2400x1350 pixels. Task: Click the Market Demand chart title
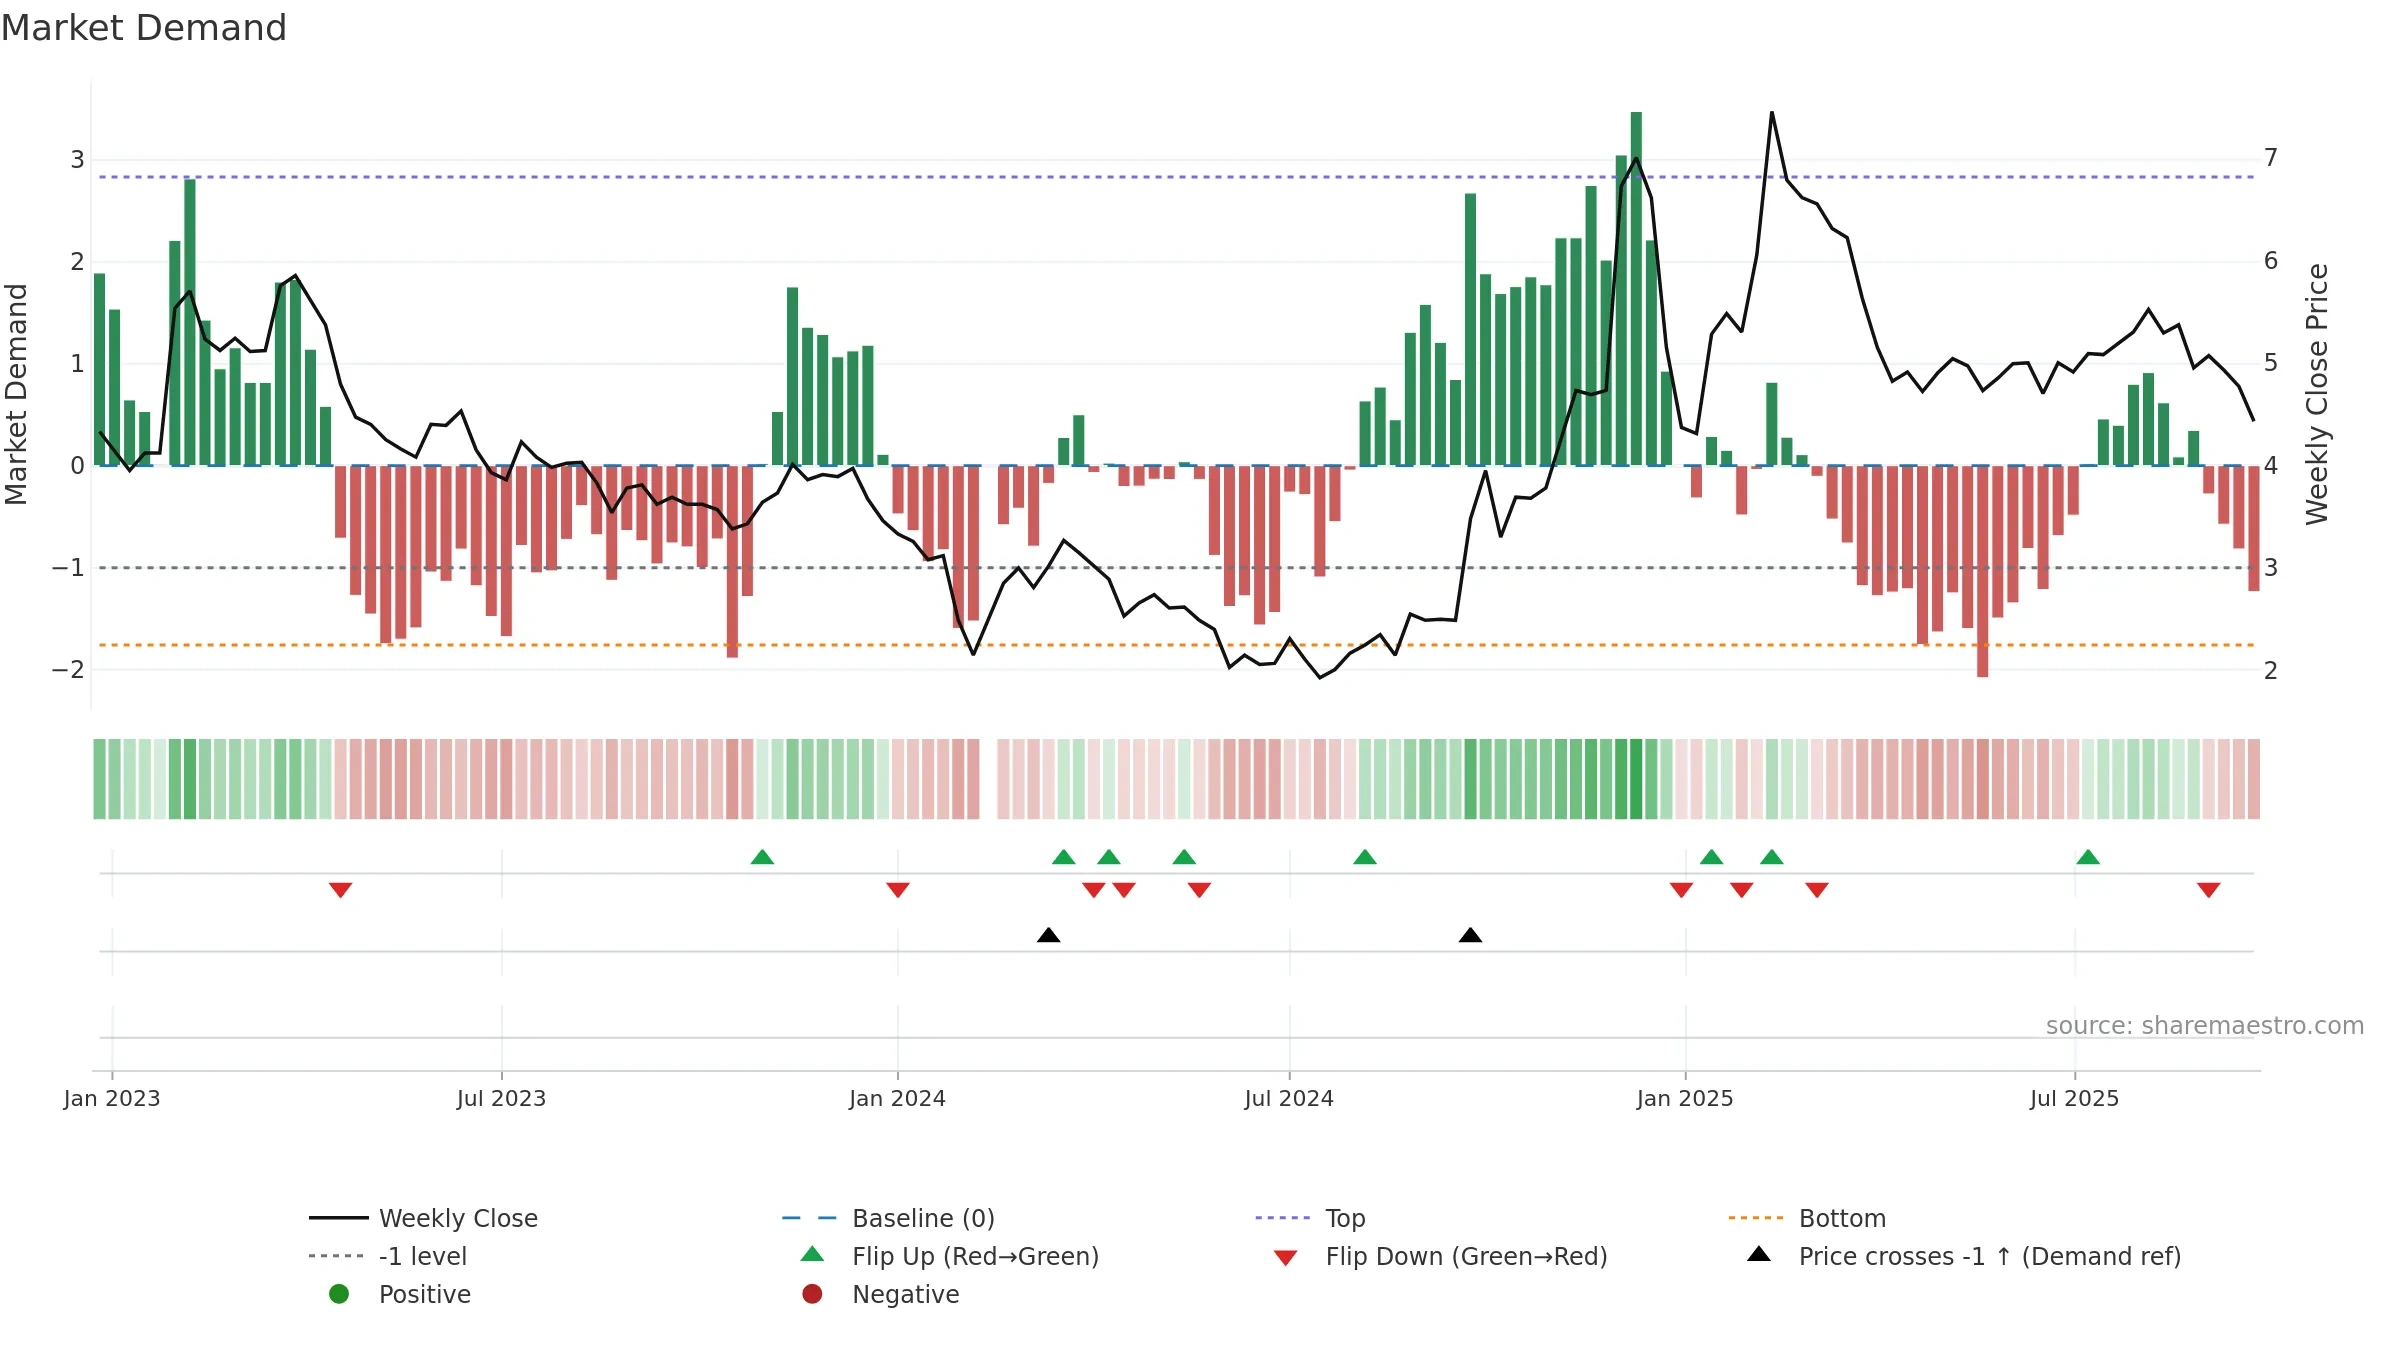click(144, 28)
